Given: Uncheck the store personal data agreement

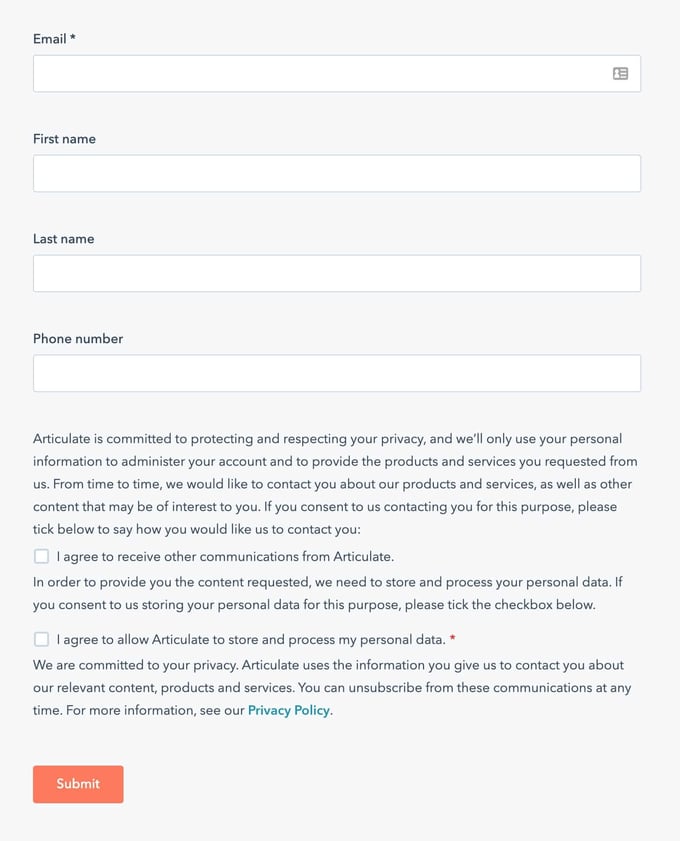Looking at the screenshot, I should click(x=41, y=638).
